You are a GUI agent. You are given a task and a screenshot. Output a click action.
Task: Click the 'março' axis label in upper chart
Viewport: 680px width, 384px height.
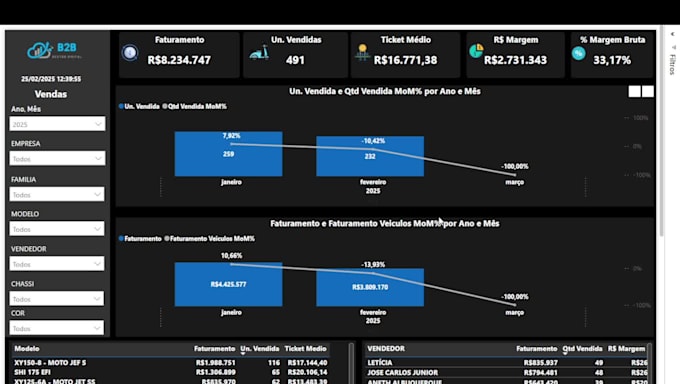point(515,182)
